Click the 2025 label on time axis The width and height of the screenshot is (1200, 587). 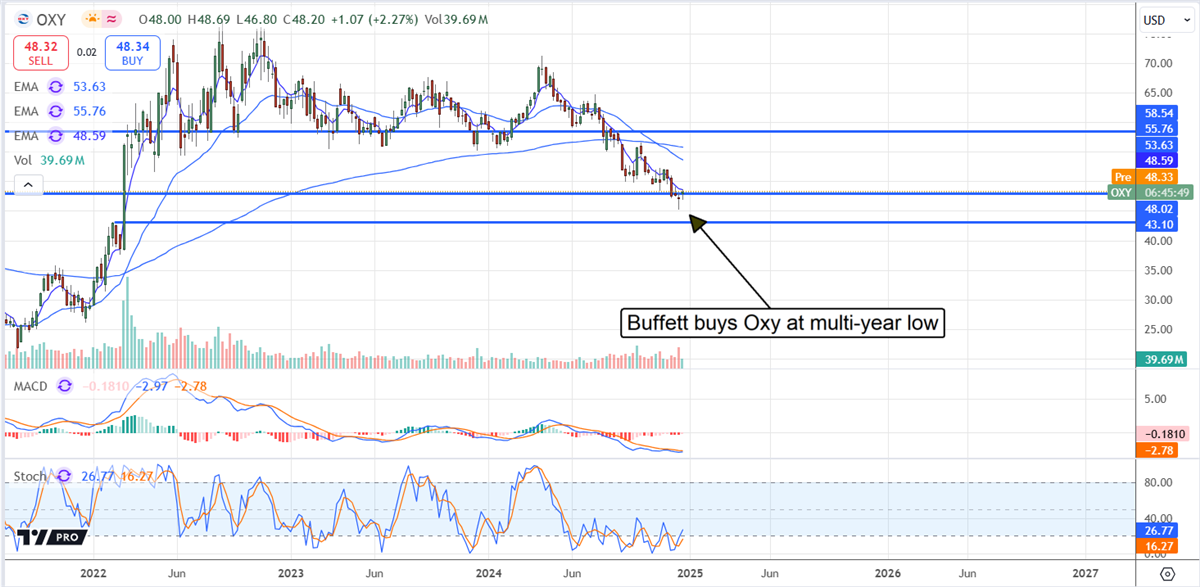coord(688,574)
